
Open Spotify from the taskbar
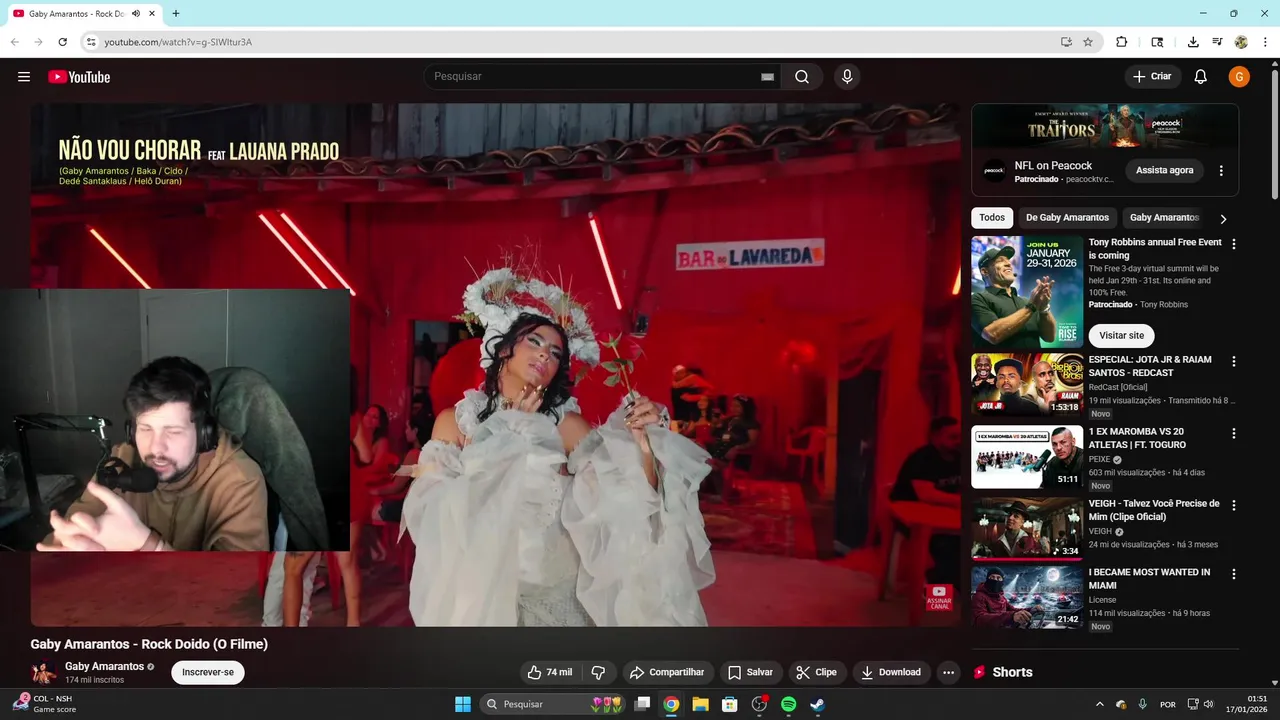coord(788,704)
